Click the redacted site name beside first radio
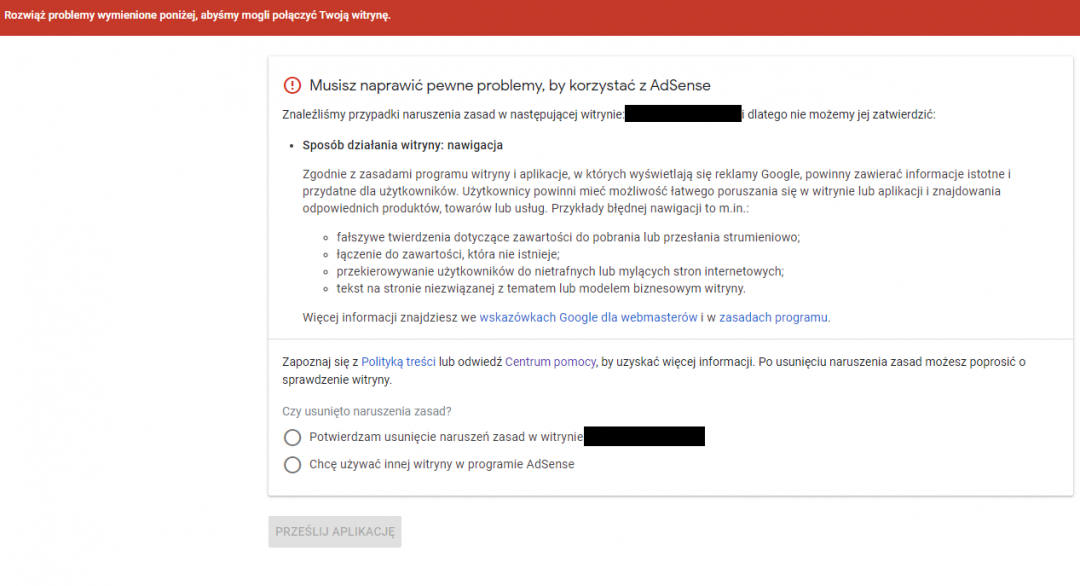The width and height of the screenshot is (1080, 586). [x=645, y=436]
